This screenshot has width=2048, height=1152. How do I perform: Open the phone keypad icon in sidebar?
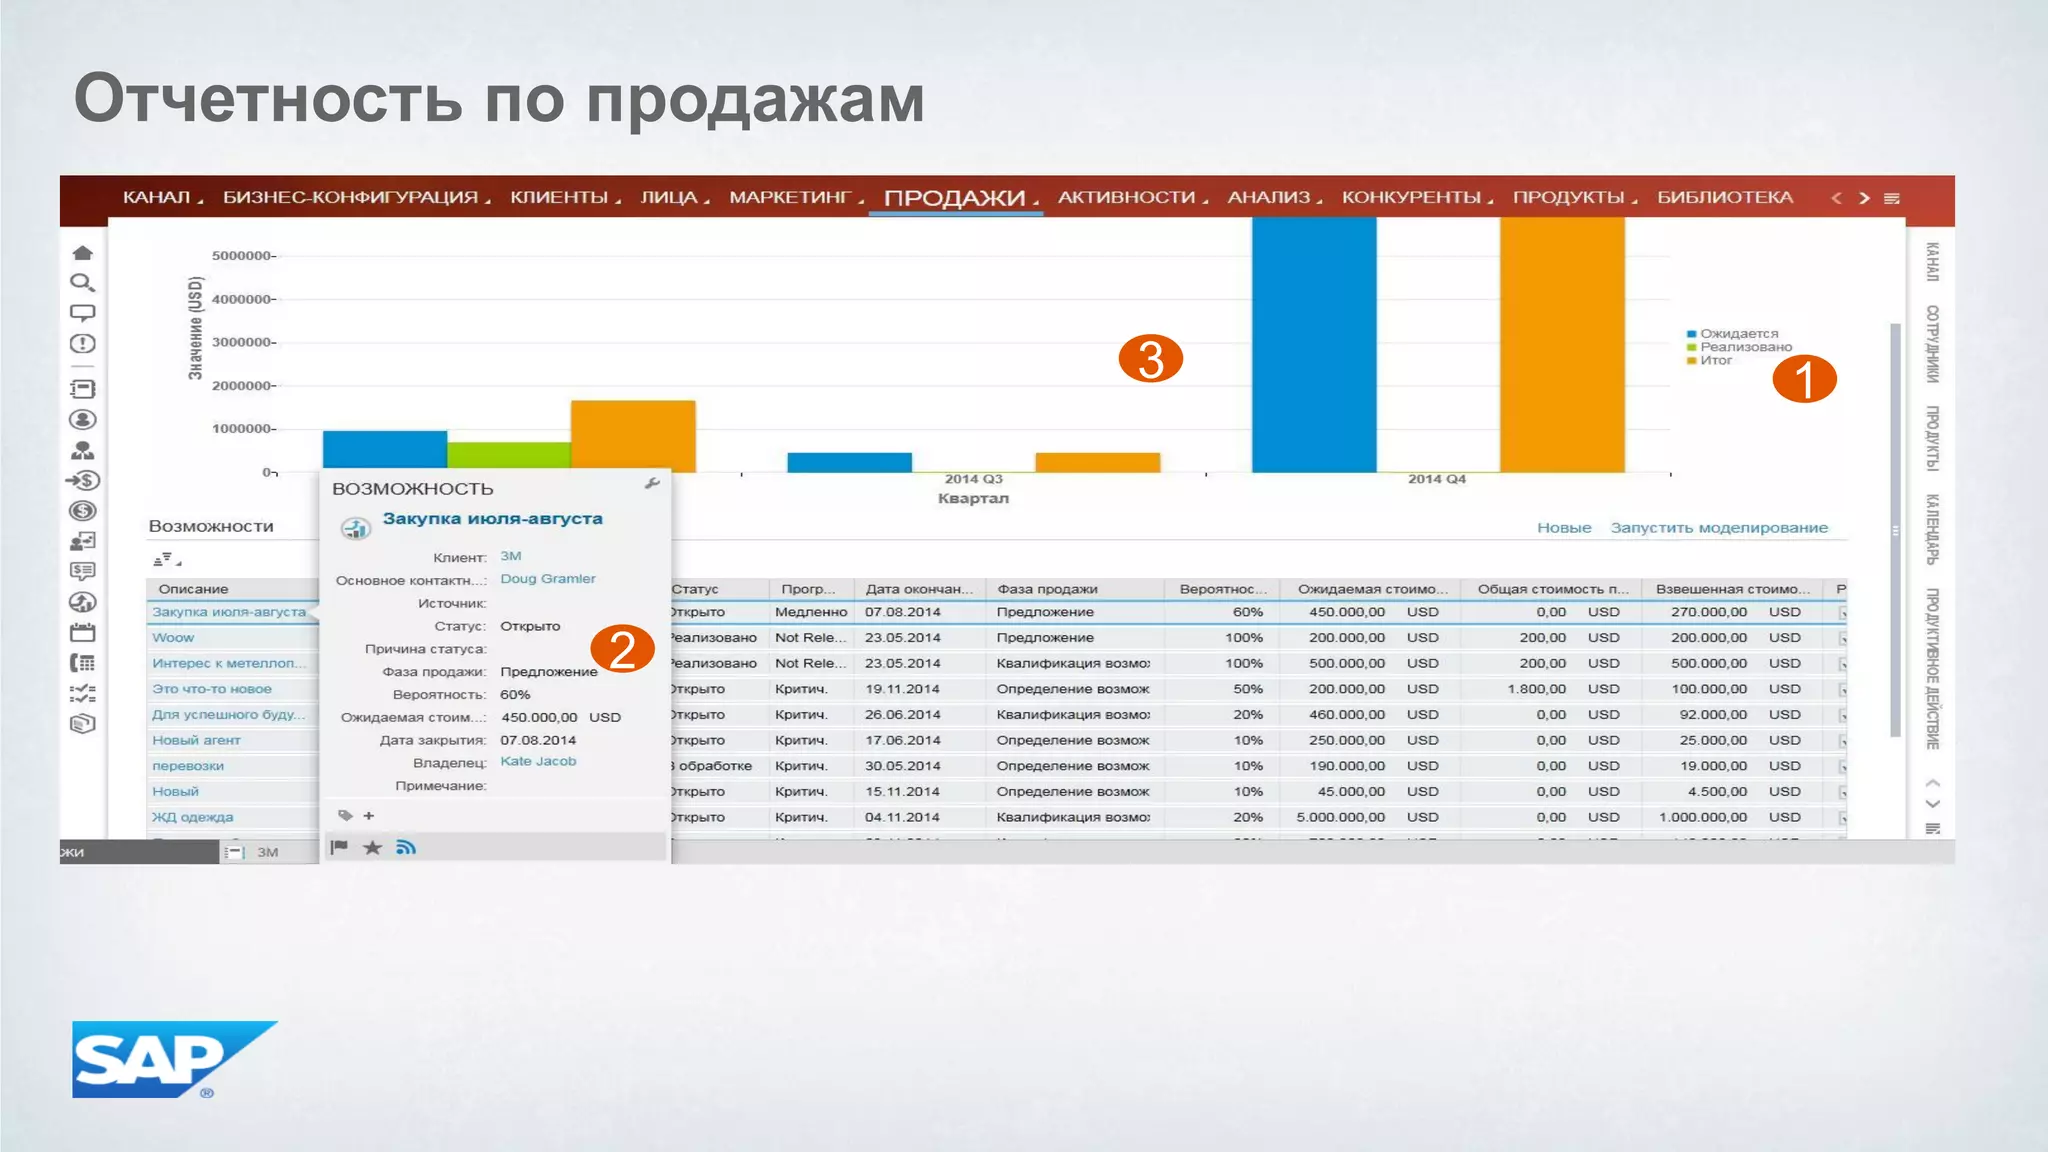(x=83, y=663)
